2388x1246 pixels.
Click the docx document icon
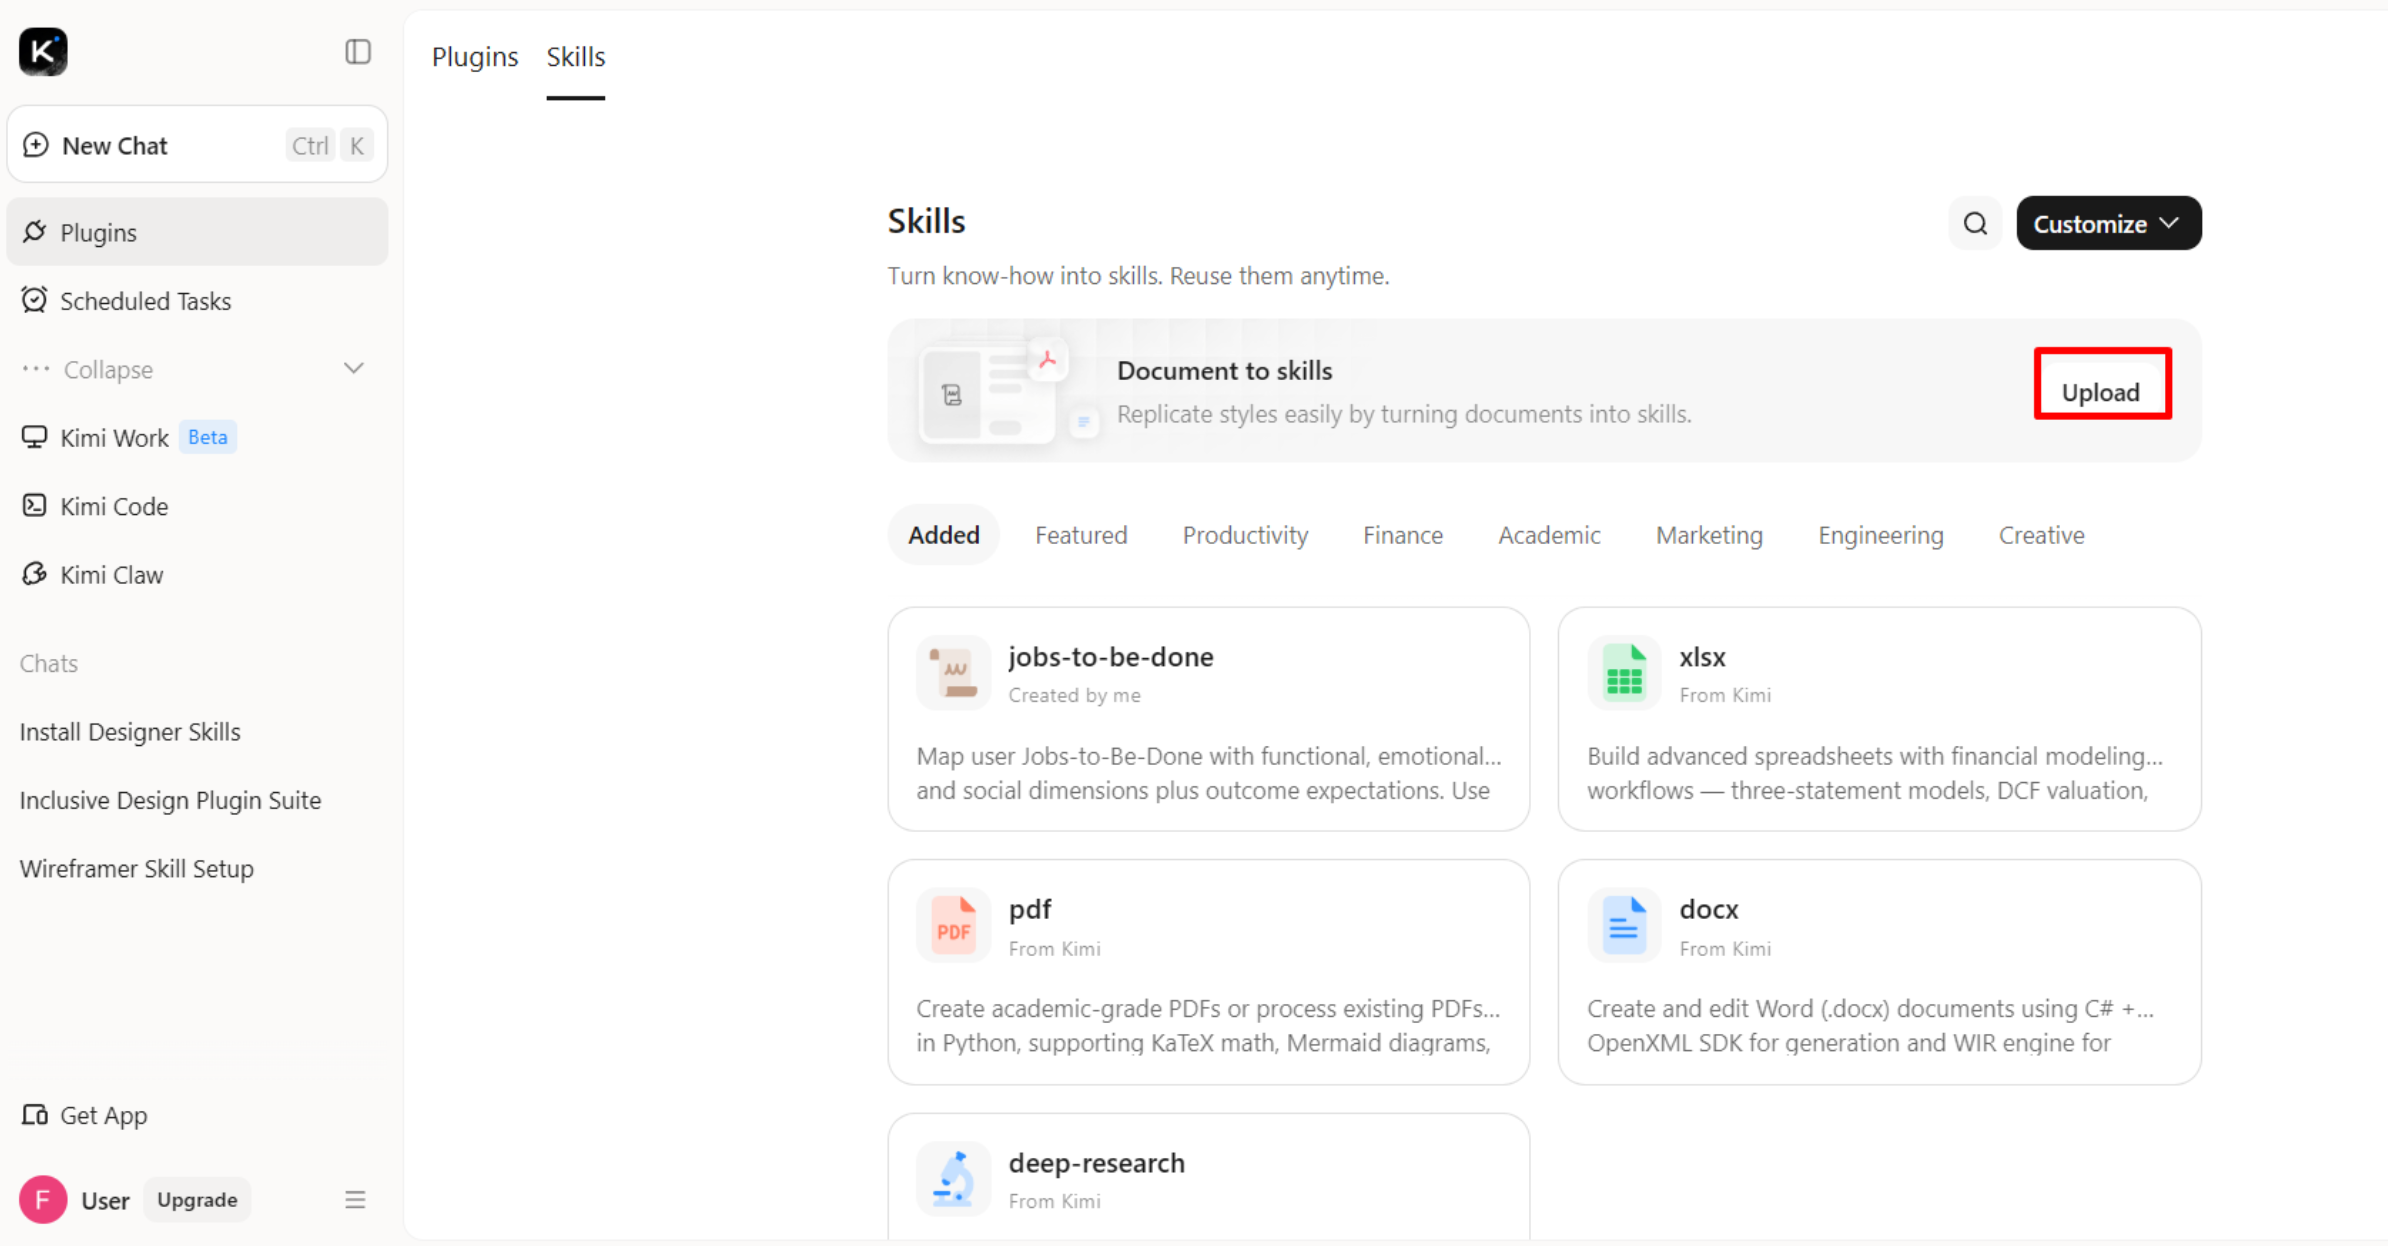click(1624, 925)
